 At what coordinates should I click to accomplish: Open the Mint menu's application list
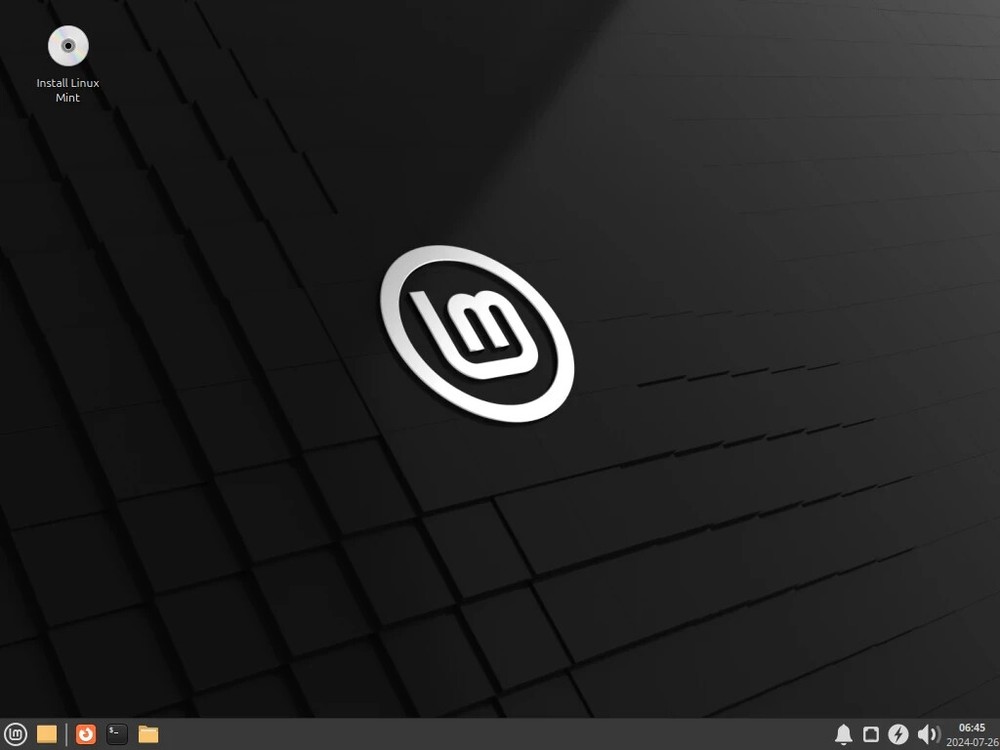(x=17, y=733)
